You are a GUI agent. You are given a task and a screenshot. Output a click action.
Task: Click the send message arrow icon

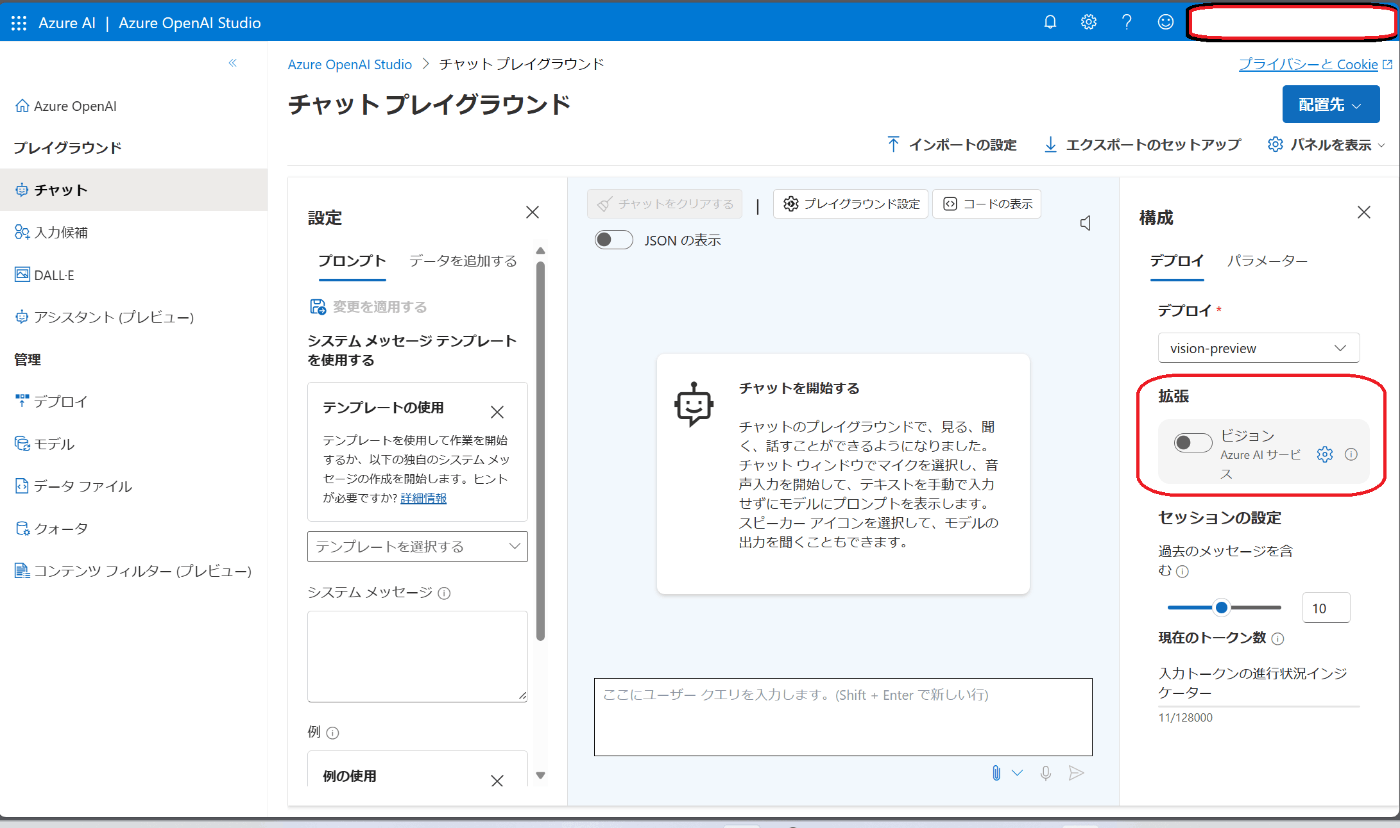coord(1076,773)
